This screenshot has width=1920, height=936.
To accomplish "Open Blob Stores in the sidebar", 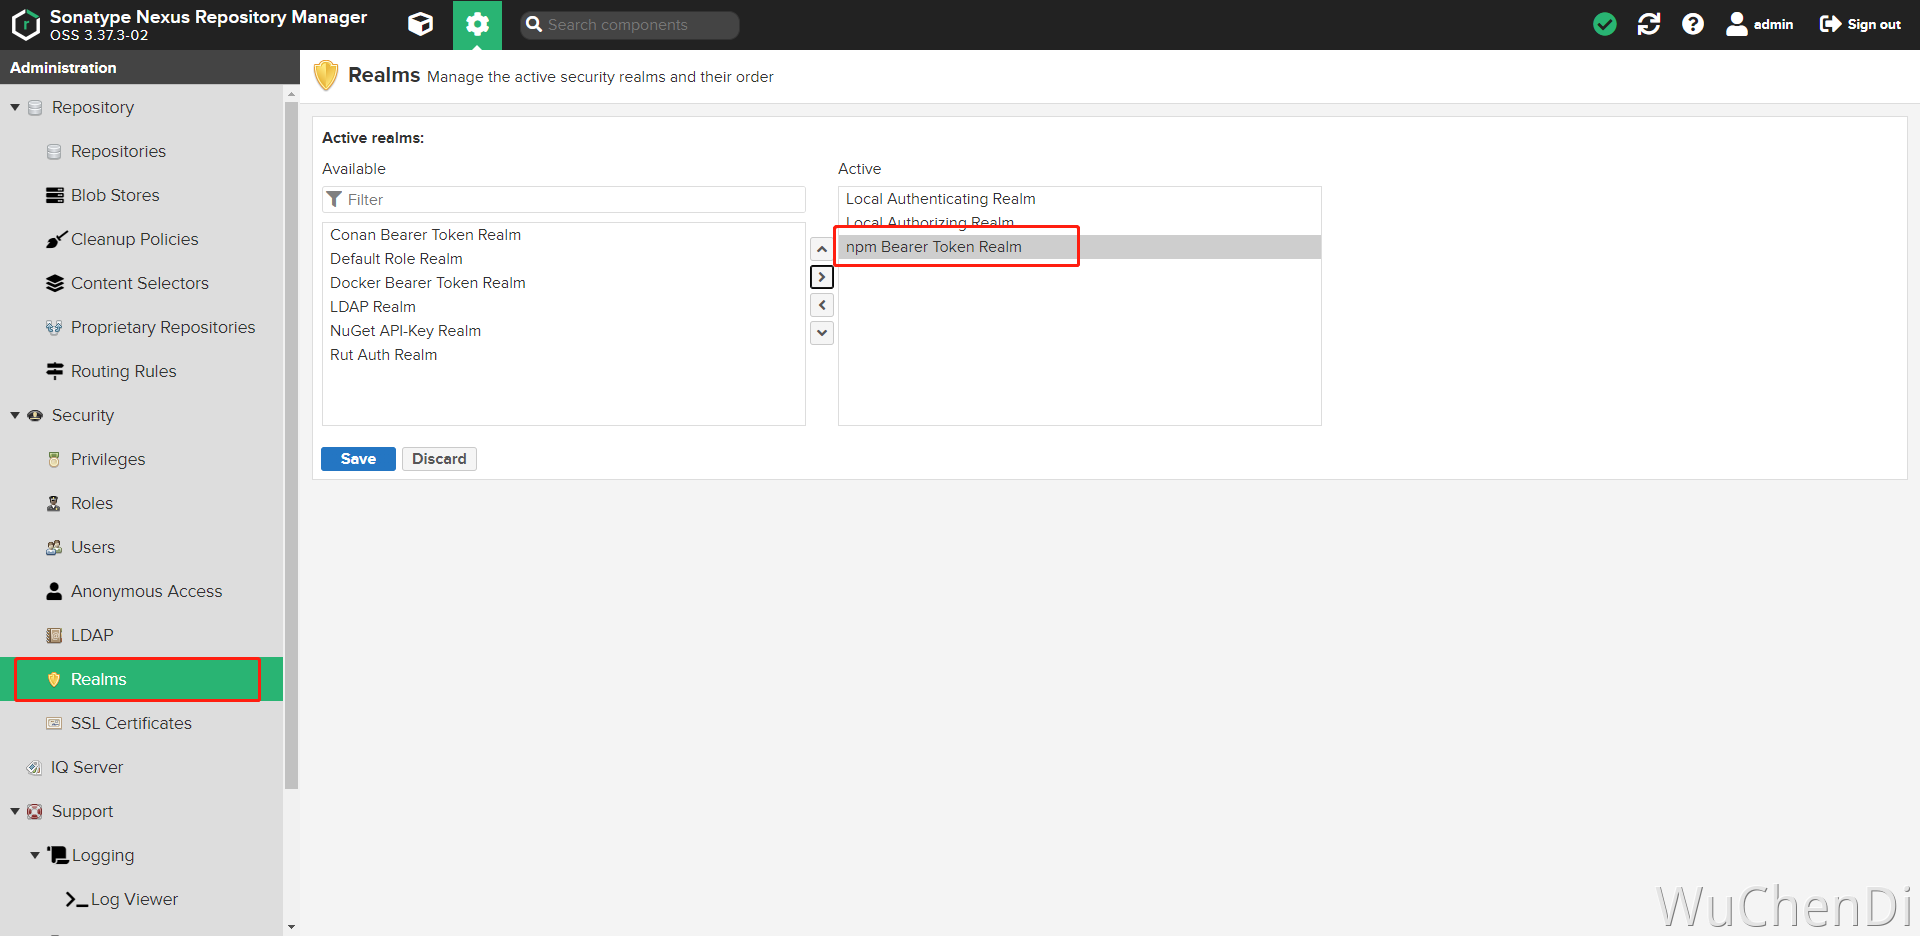I will pyautogui.click(x=115, y=195).
